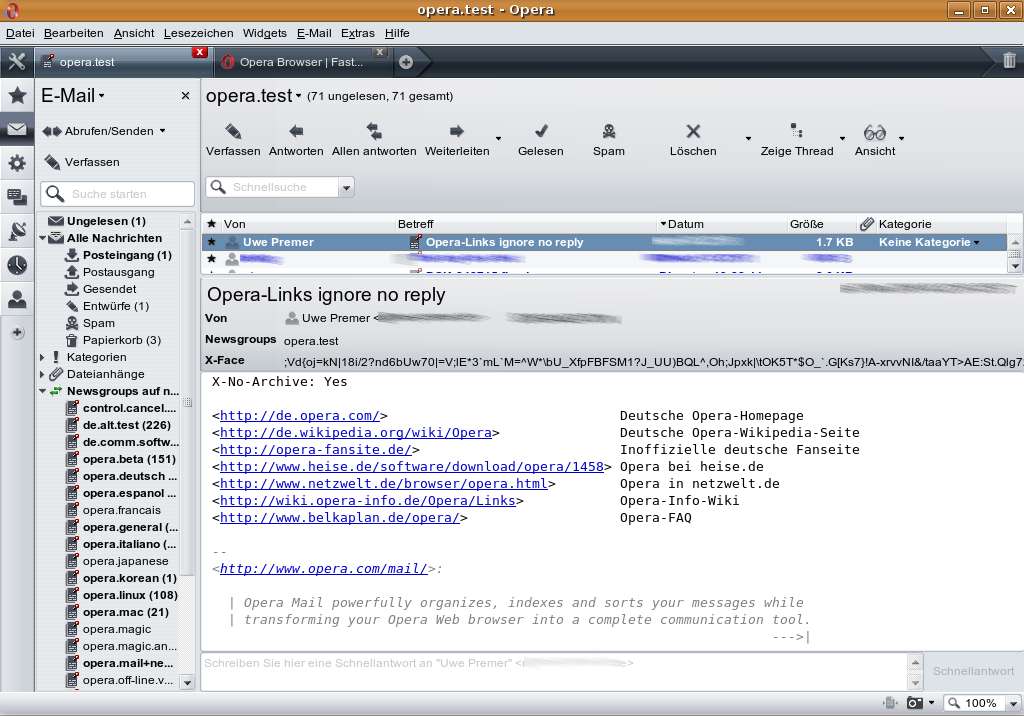Expand the Kategorien tree node
The width and height of the screenshot is (1024, 716).
[x=43, y=357]
